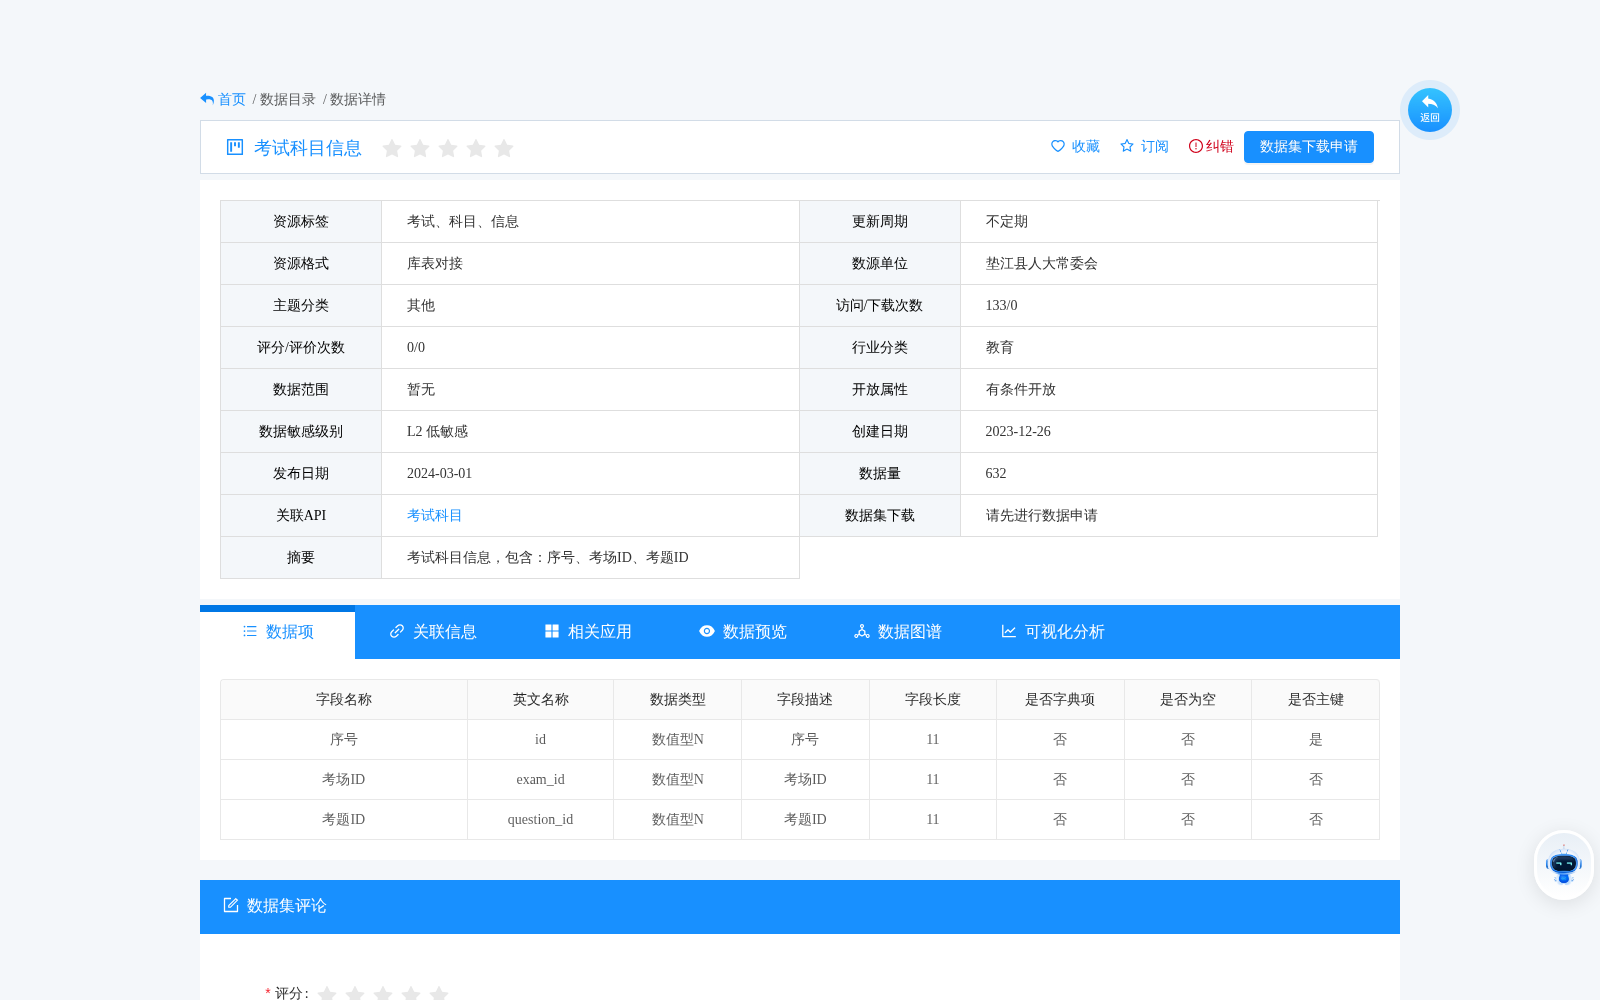Viewport: 1600px width, 1000px height.
Task: Rate first star in title bar
Action: [392, 148]
